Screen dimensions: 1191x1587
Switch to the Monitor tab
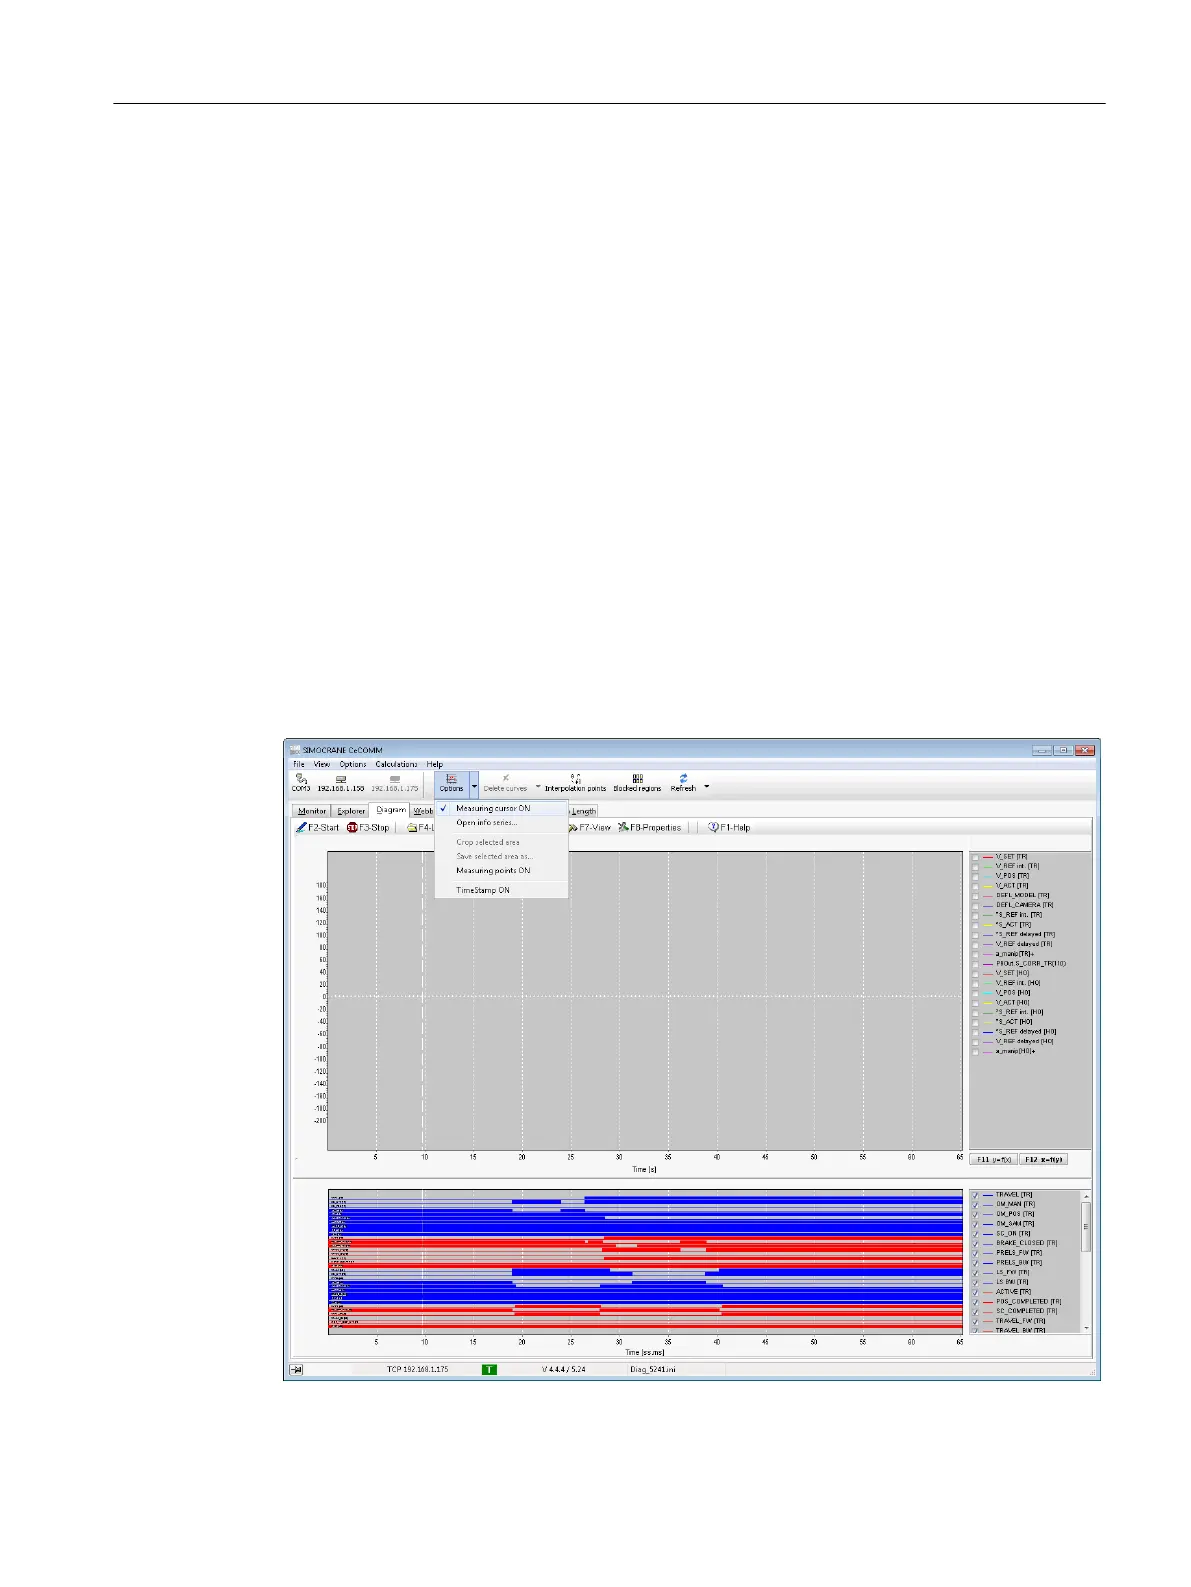[x=312, y=811]
